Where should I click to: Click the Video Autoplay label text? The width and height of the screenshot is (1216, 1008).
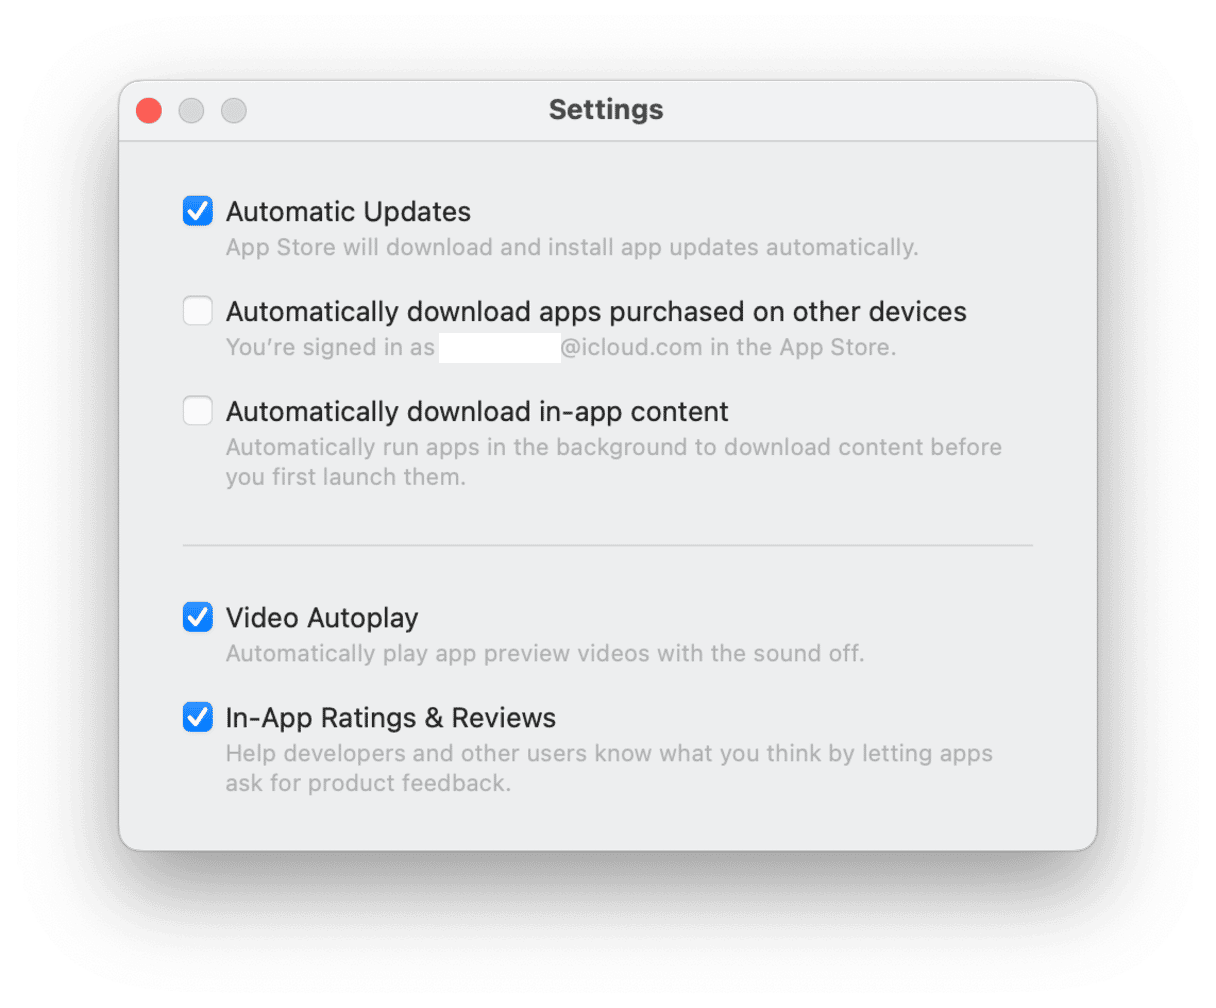(x=322, y=618)
